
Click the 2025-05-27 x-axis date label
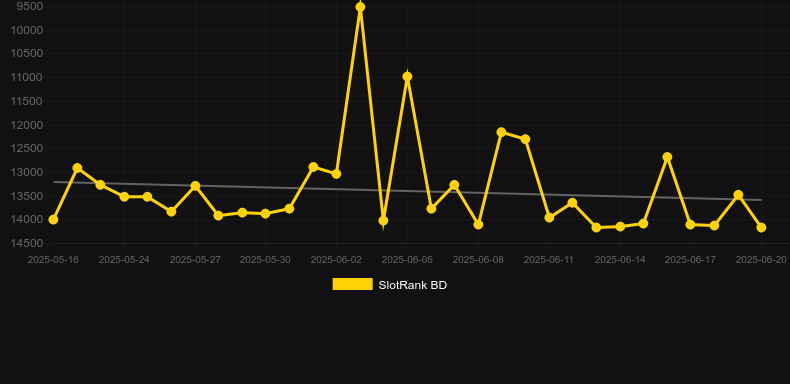tap(195, 260)
